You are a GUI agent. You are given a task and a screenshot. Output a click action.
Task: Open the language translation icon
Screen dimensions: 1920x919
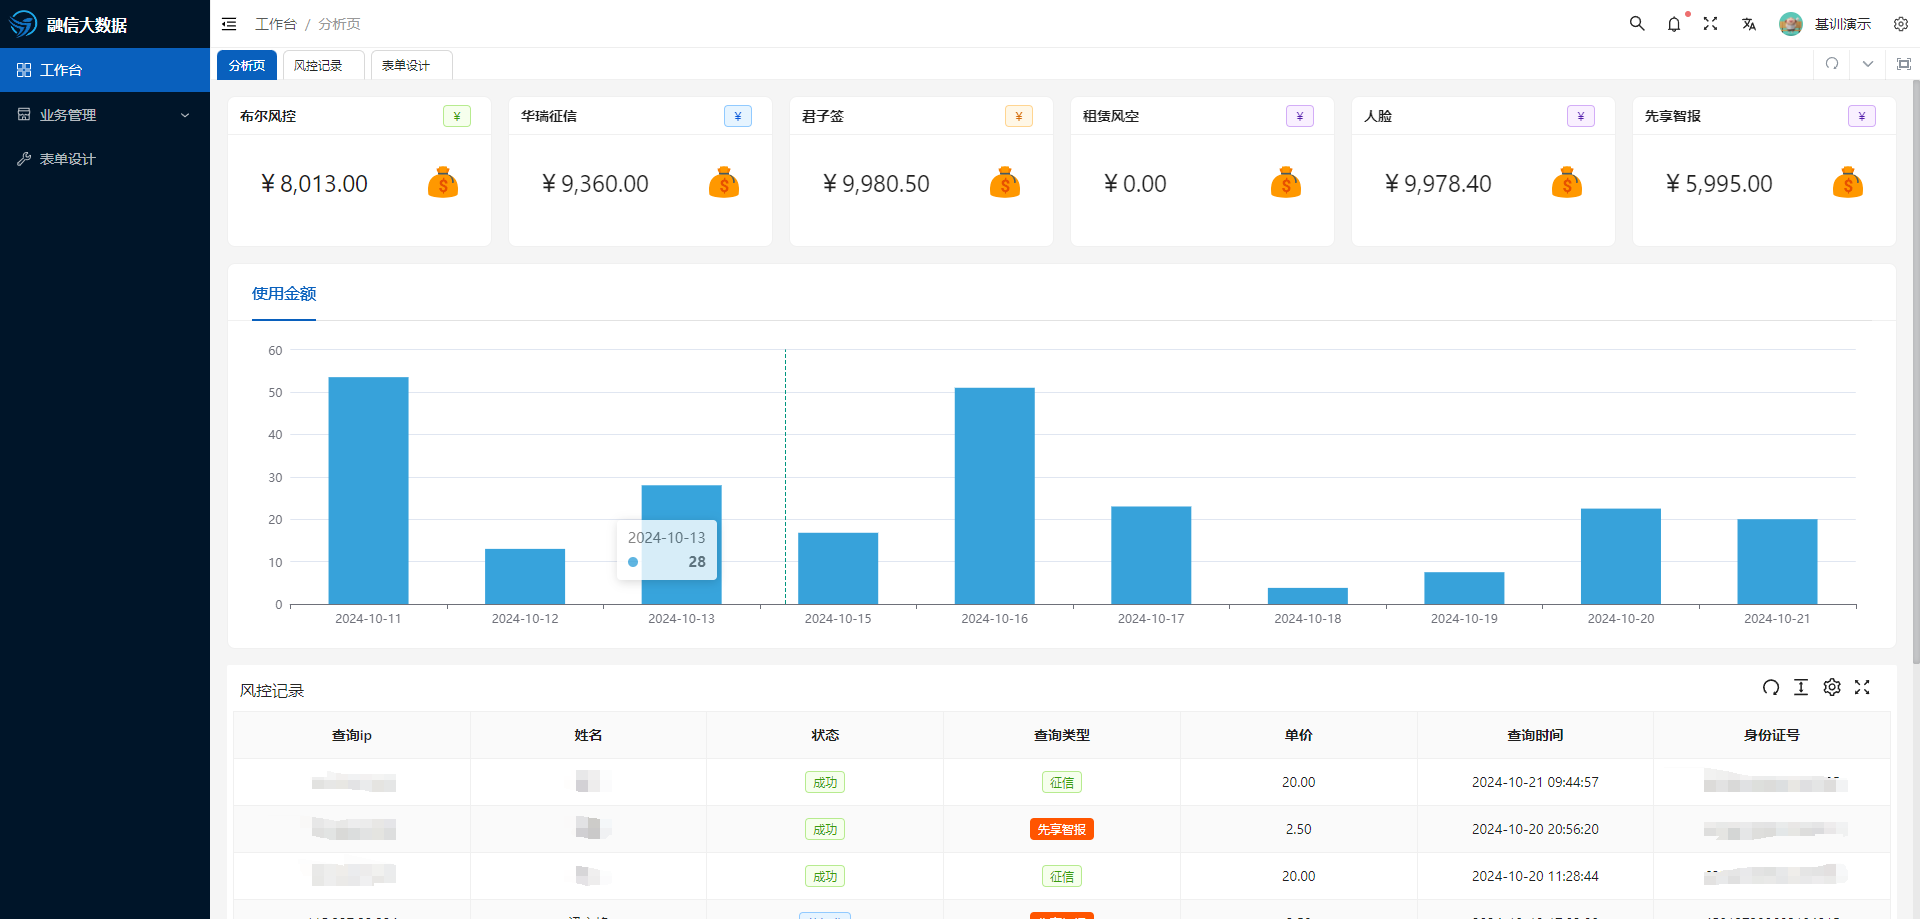(1749, 24)
